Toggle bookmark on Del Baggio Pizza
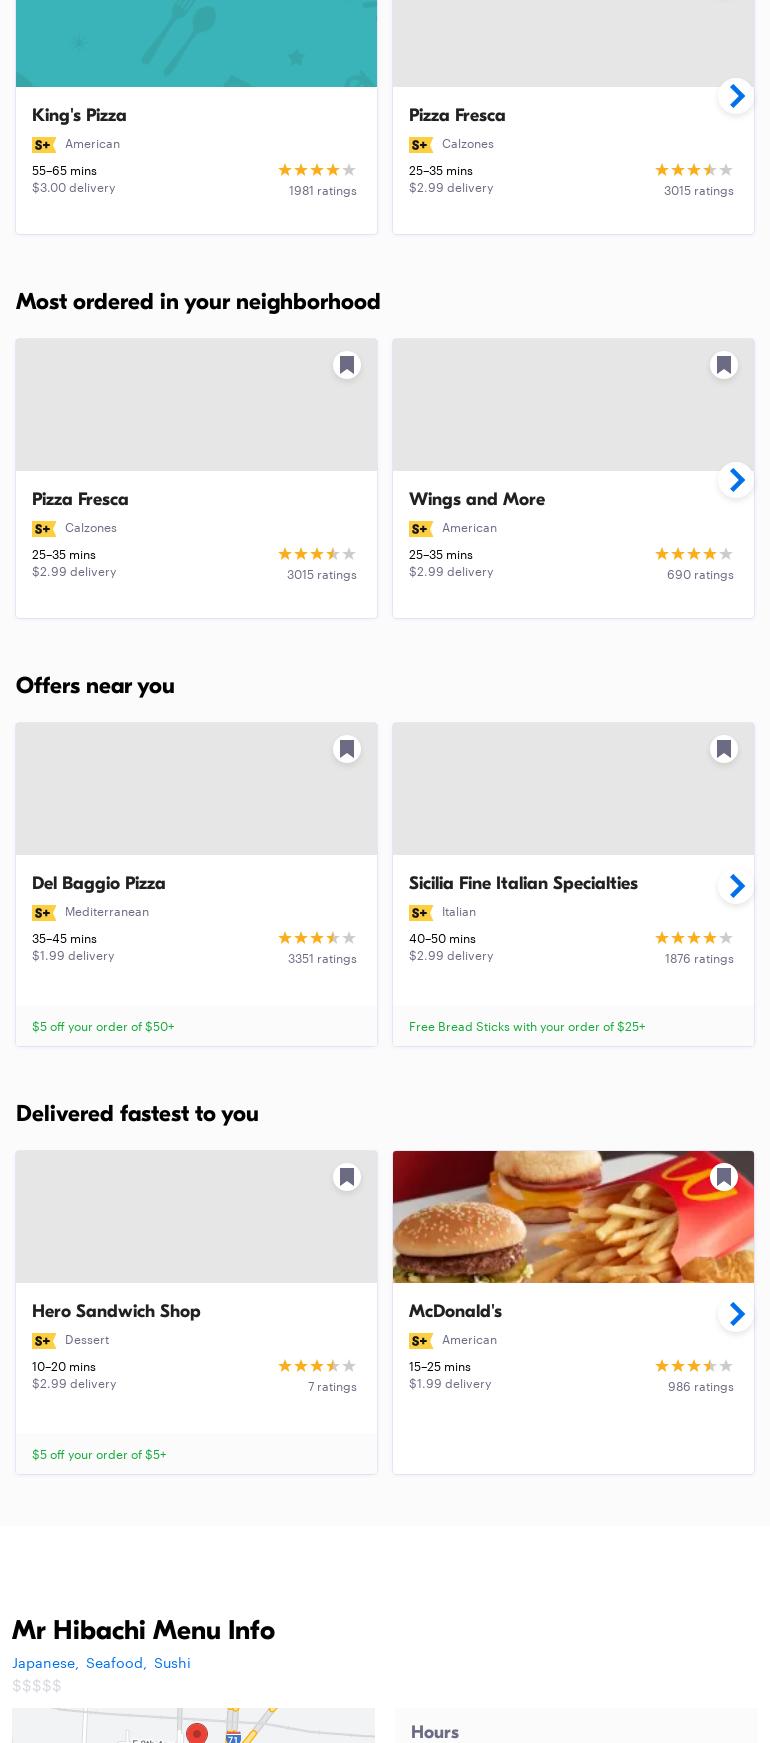This screenshot has height=1743, width=770. point(347,749)
